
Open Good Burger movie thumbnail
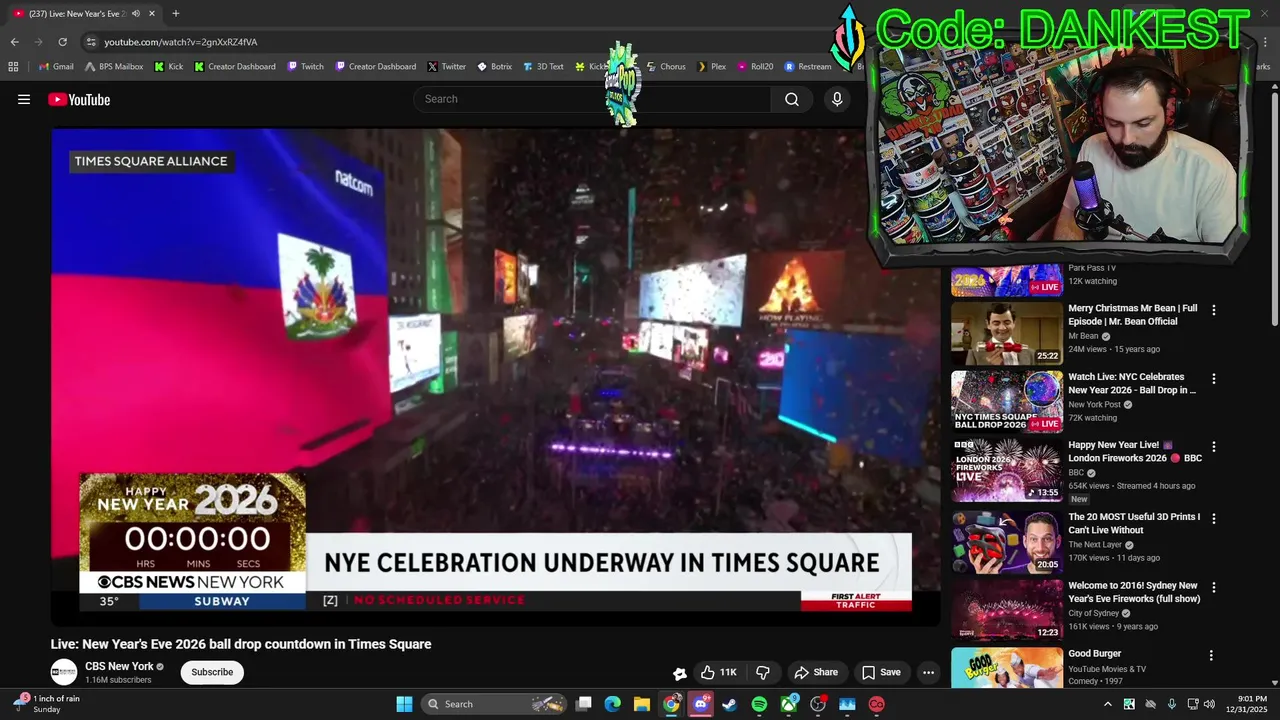(x=1007, y=668)
